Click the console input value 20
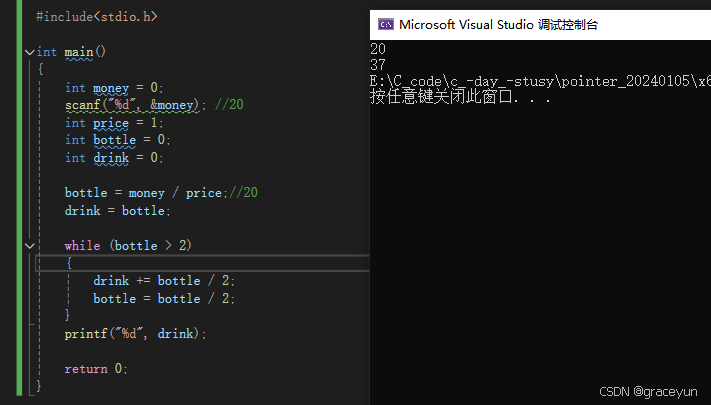This screenshot has height=405, width=711. (378, 49)
